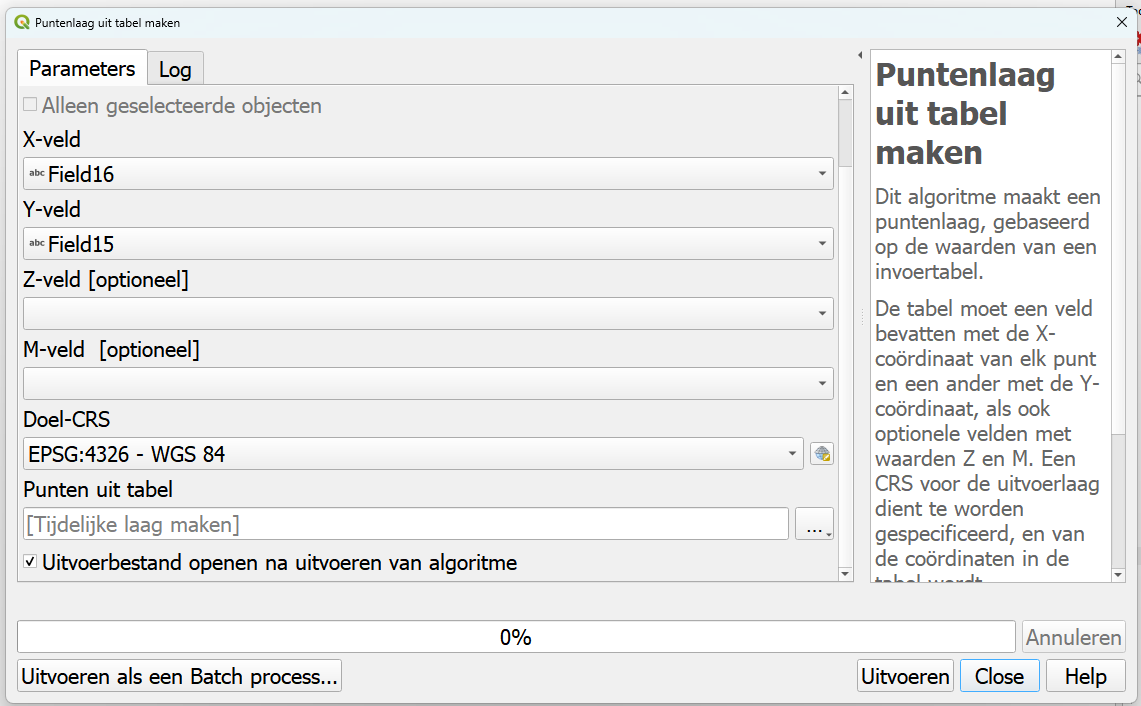Open the Y-veld dropdown showing Field15
The width and height of the screenshot is (1141, 706).
point(428,243)
